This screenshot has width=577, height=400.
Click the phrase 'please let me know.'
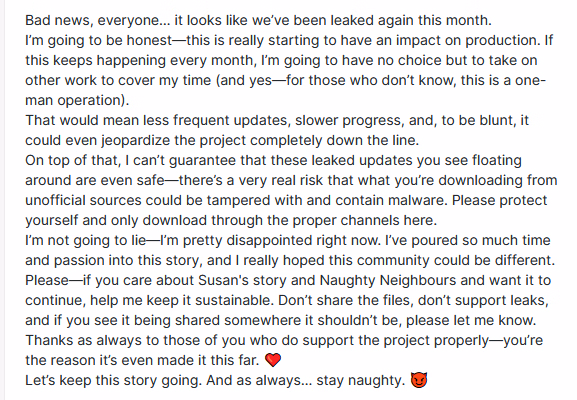click(471, 320)
